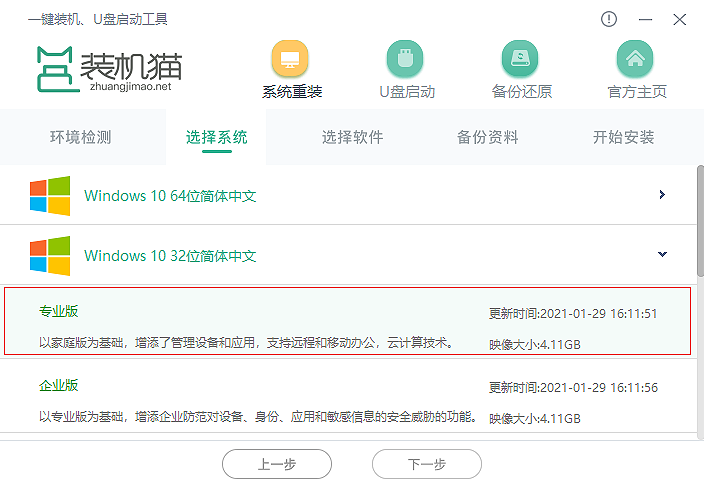704x486 pixels.
Task: Switch to the 环境检测 step tab
Action: tap(80, 138)
